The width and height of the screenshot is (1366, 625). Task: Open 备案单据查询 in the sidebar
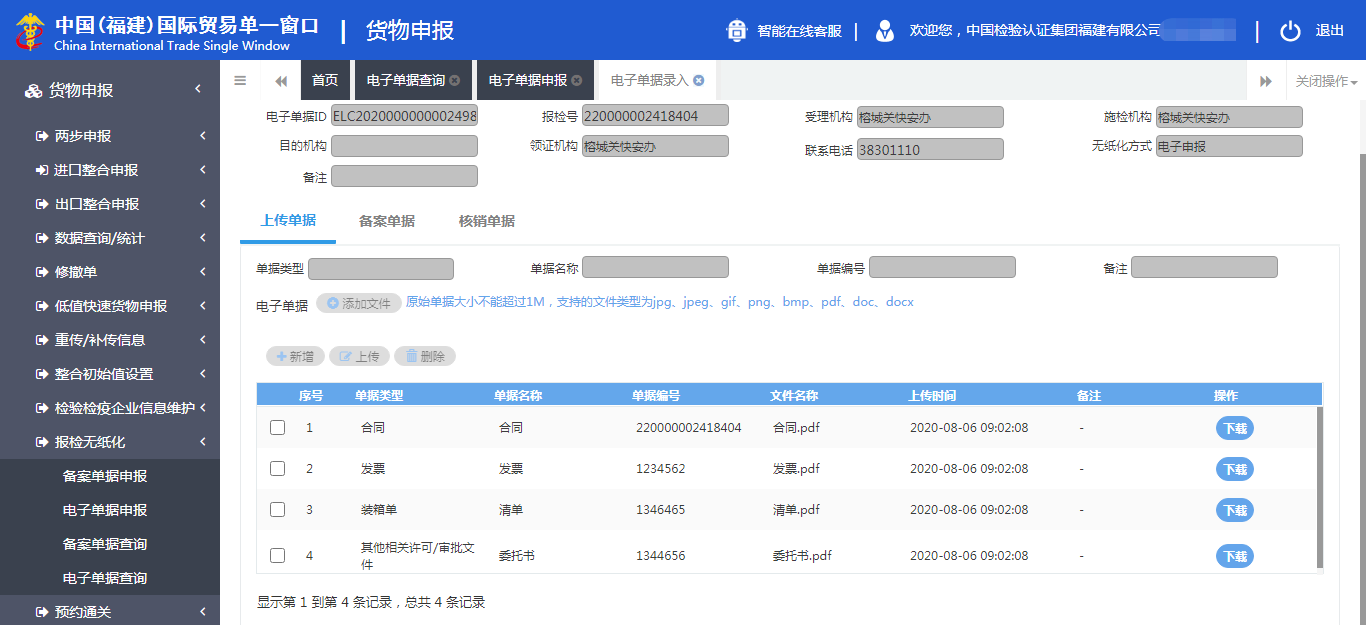105,544
